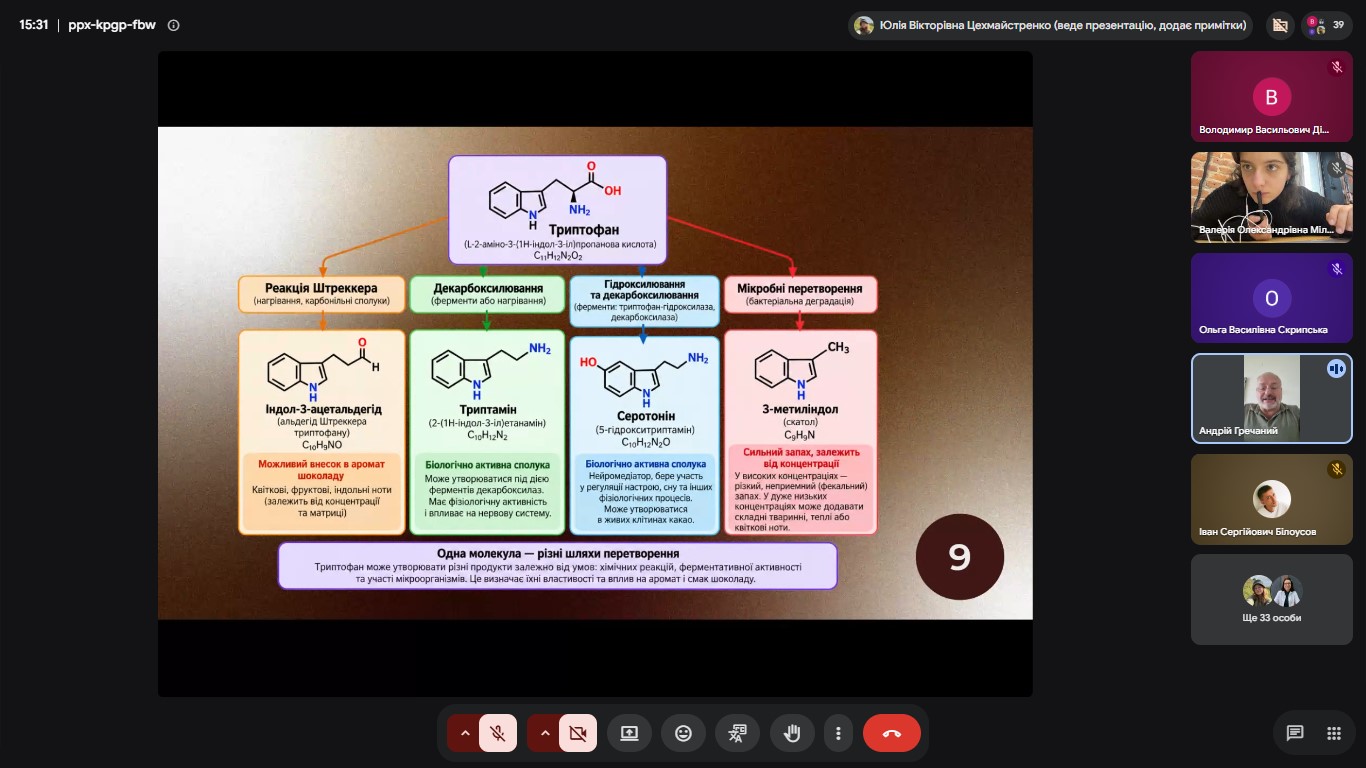Viewport: 1366px width, 768px height.
Task: Open more options menu
Action: [x=838, y=733]
